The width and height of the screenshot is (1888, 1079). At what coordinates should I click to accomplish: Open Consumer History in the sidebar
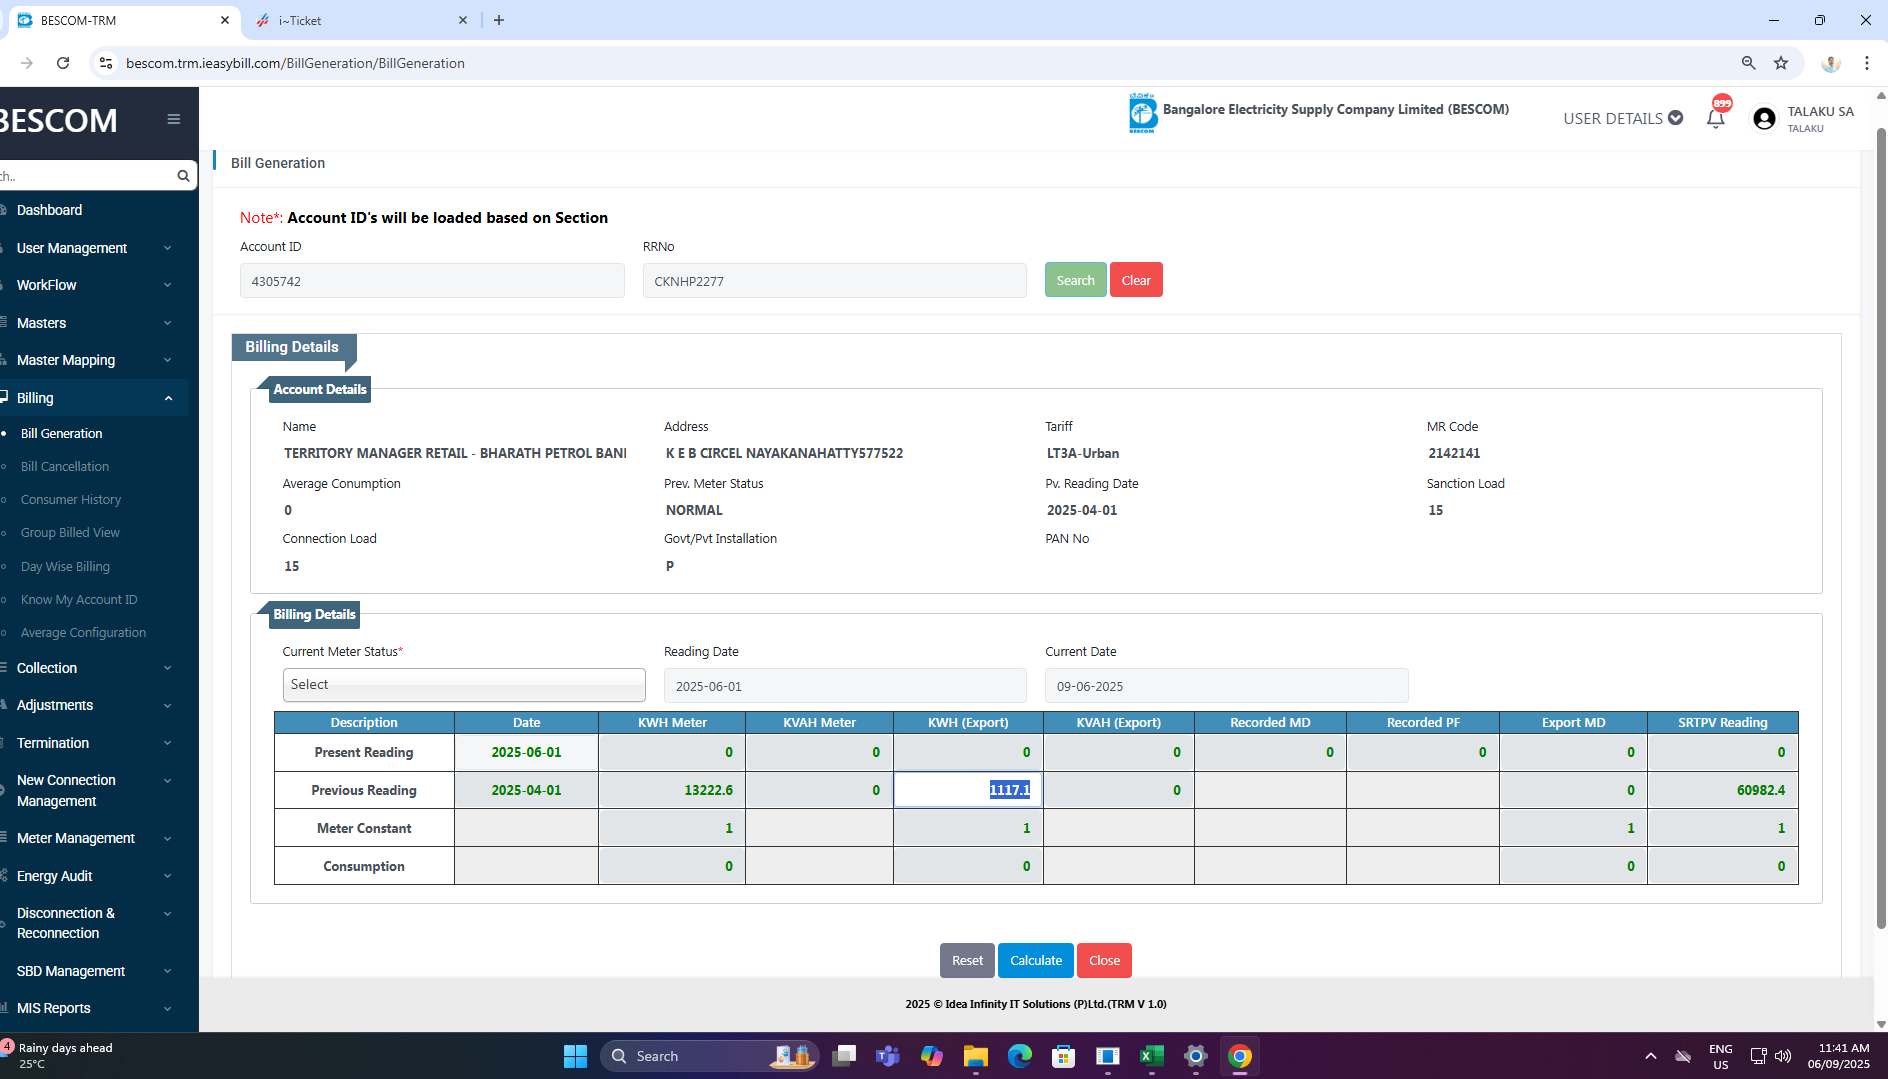[71, 499]
